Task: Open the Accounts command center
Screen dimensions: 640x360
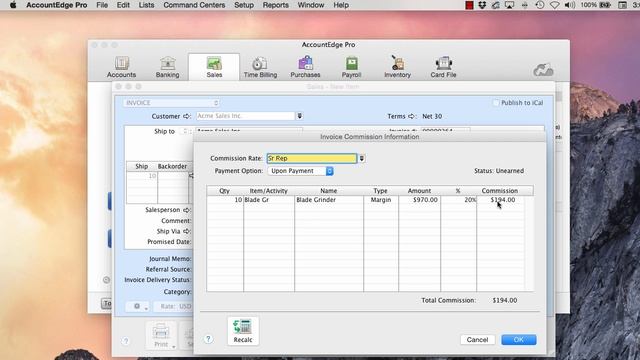Action: (121, 67)
